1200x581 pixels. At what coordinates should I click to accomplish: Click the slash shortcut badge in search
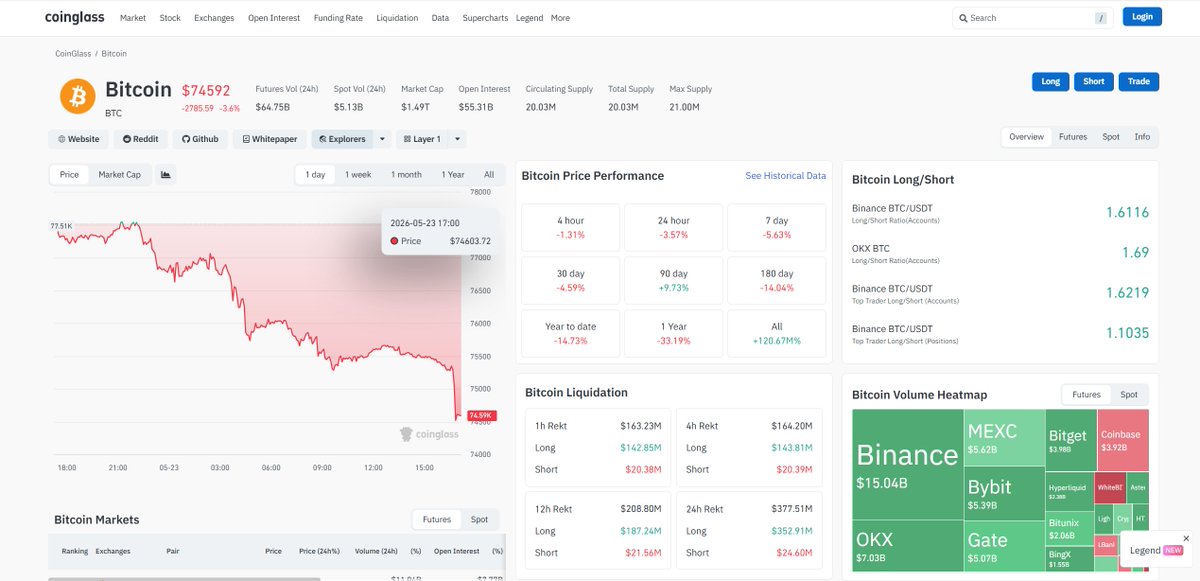pyautogui.click(x=1101, y=18)
